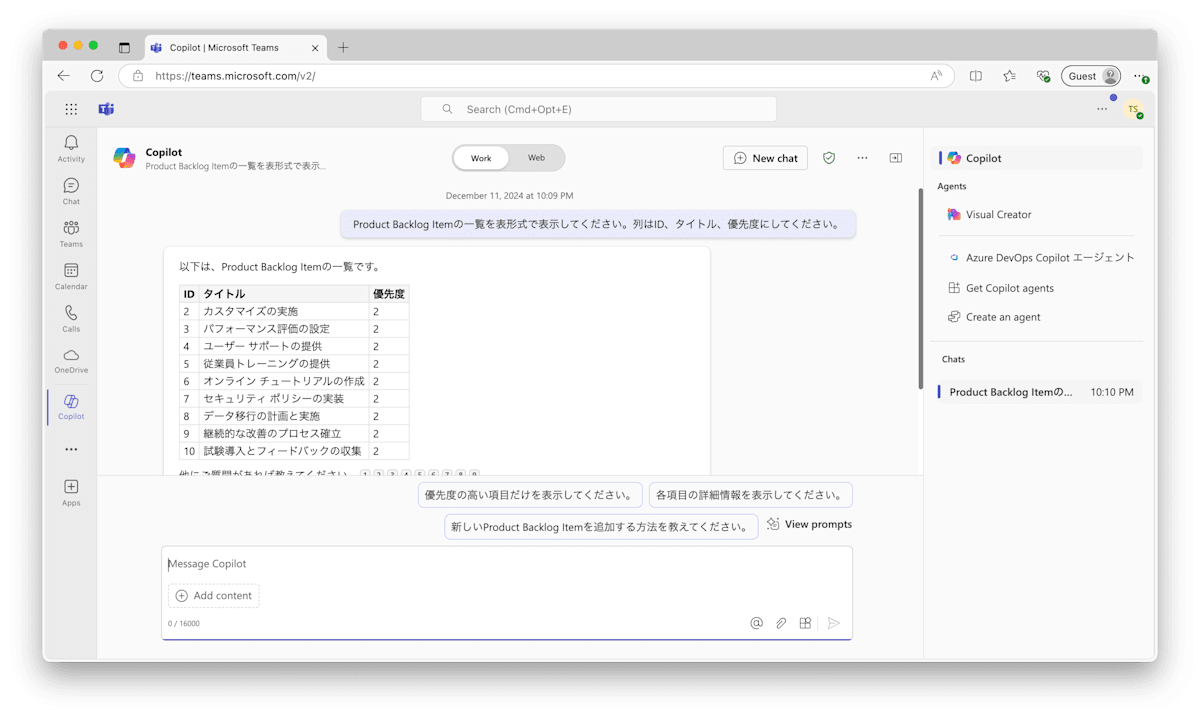This screenshot has width=1200, height=718.
Task: Go back in the browser
Action: click(x=64, y=76)
